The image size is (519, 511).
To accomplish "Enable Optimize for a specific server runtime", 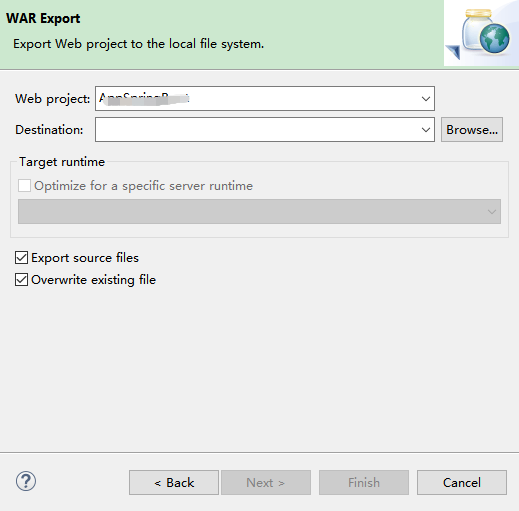I will tap(24, 186).
